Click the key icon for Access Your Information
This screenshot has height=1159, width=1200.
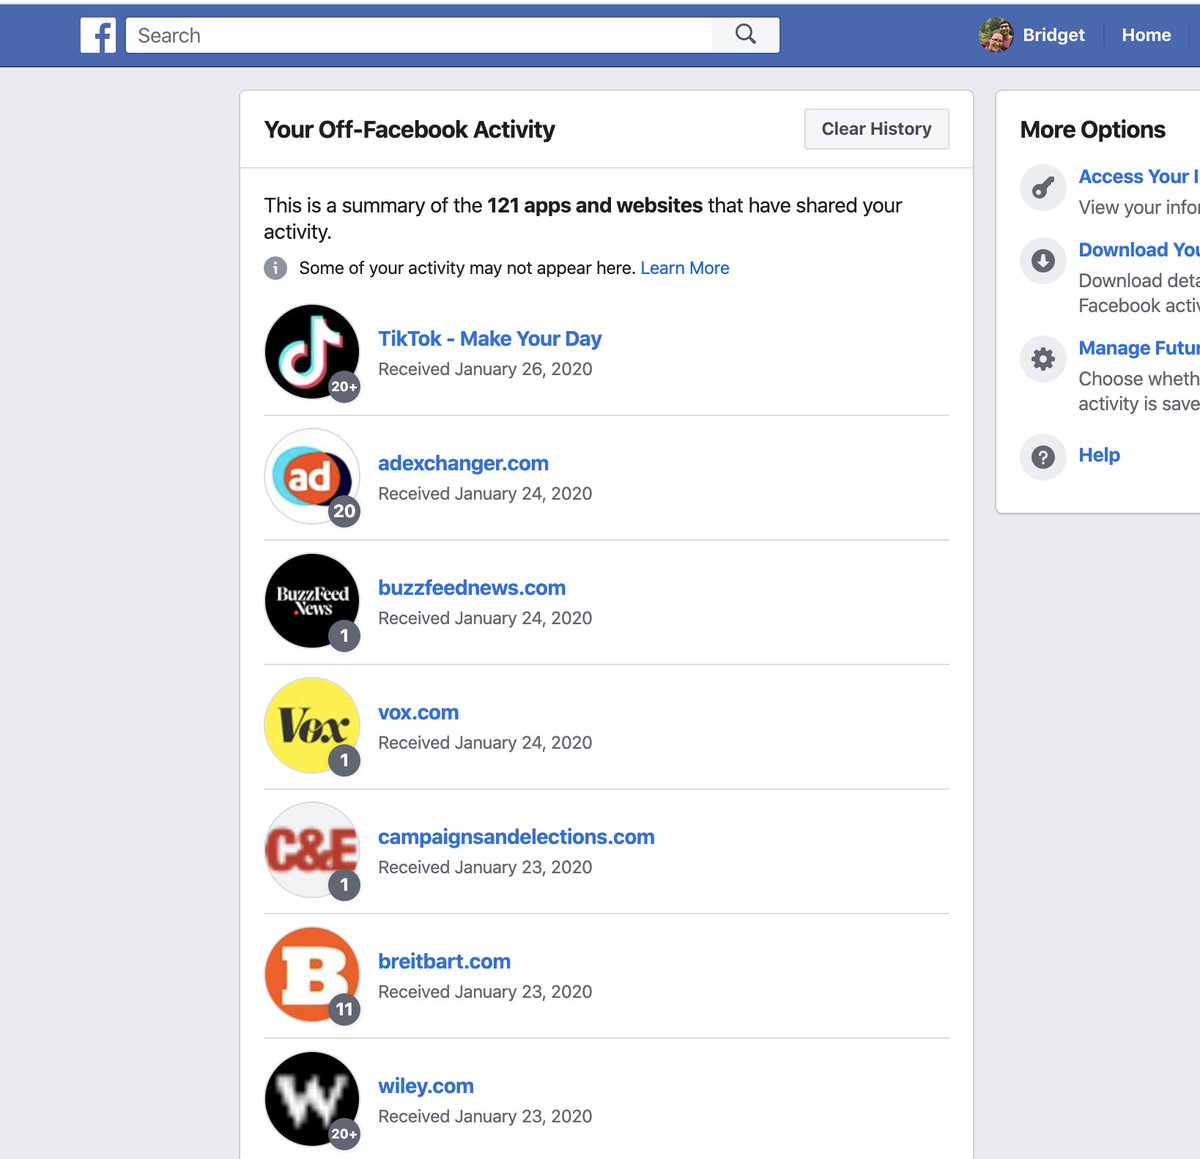point(1043,188)
